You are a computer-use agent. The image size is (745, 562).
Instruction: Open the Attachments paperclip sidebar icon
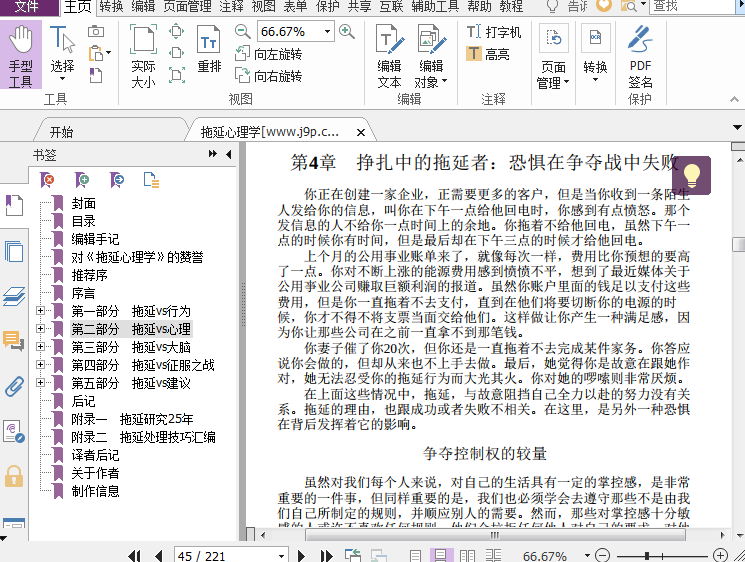tap(14, 386)
